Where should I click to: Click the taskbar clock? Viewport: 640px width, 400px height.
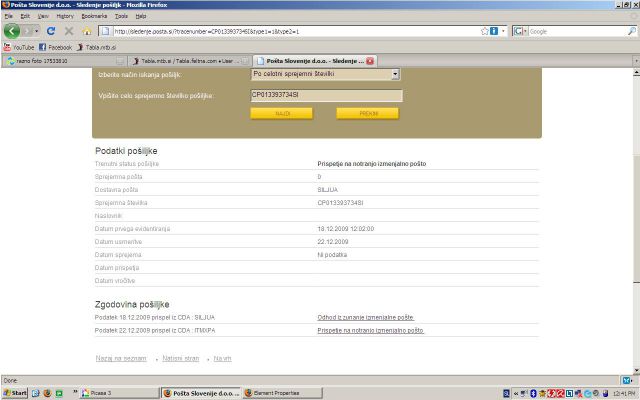[x=624, y=393]
